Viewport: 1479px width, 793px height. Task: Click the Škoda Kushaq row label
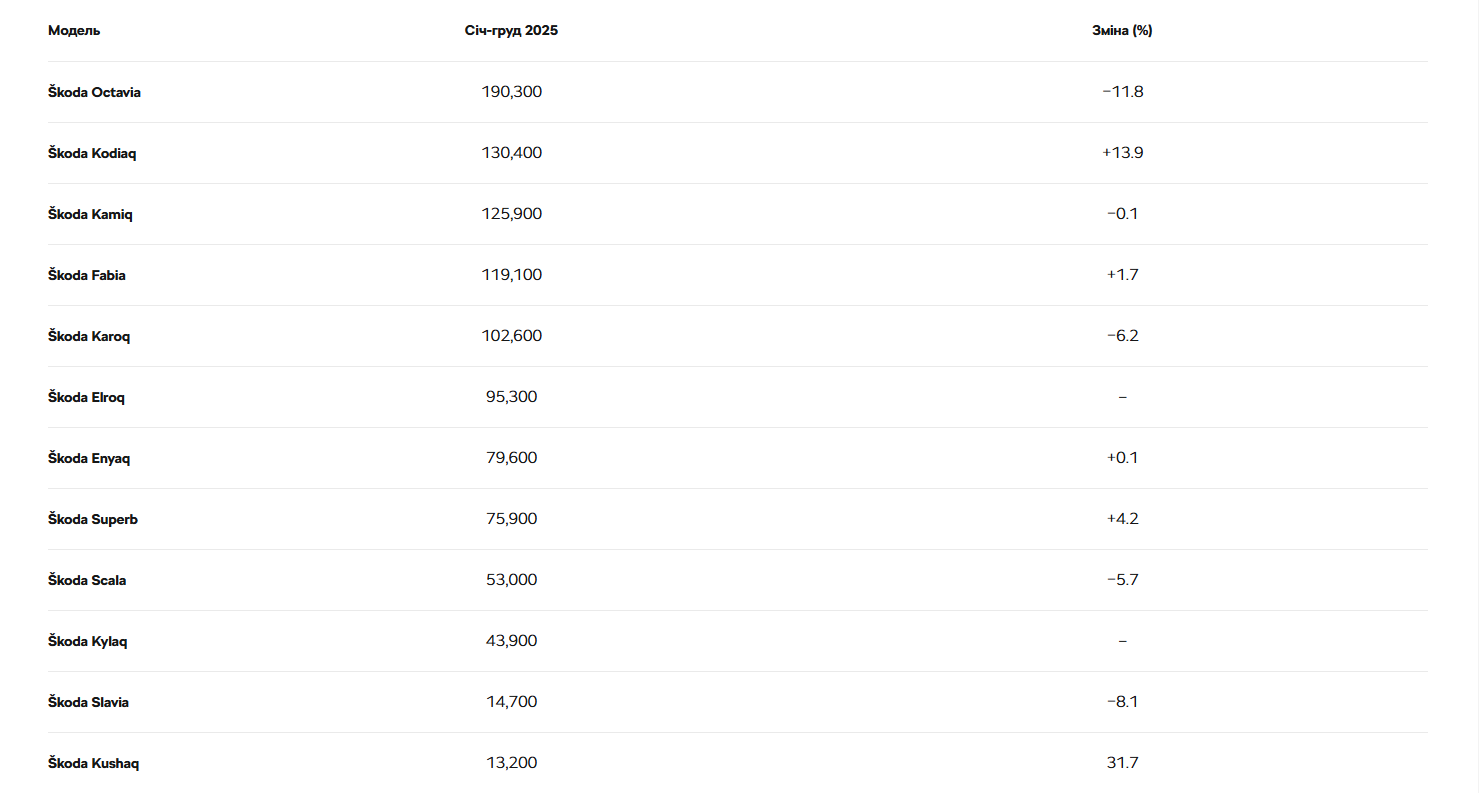(93, 763)
